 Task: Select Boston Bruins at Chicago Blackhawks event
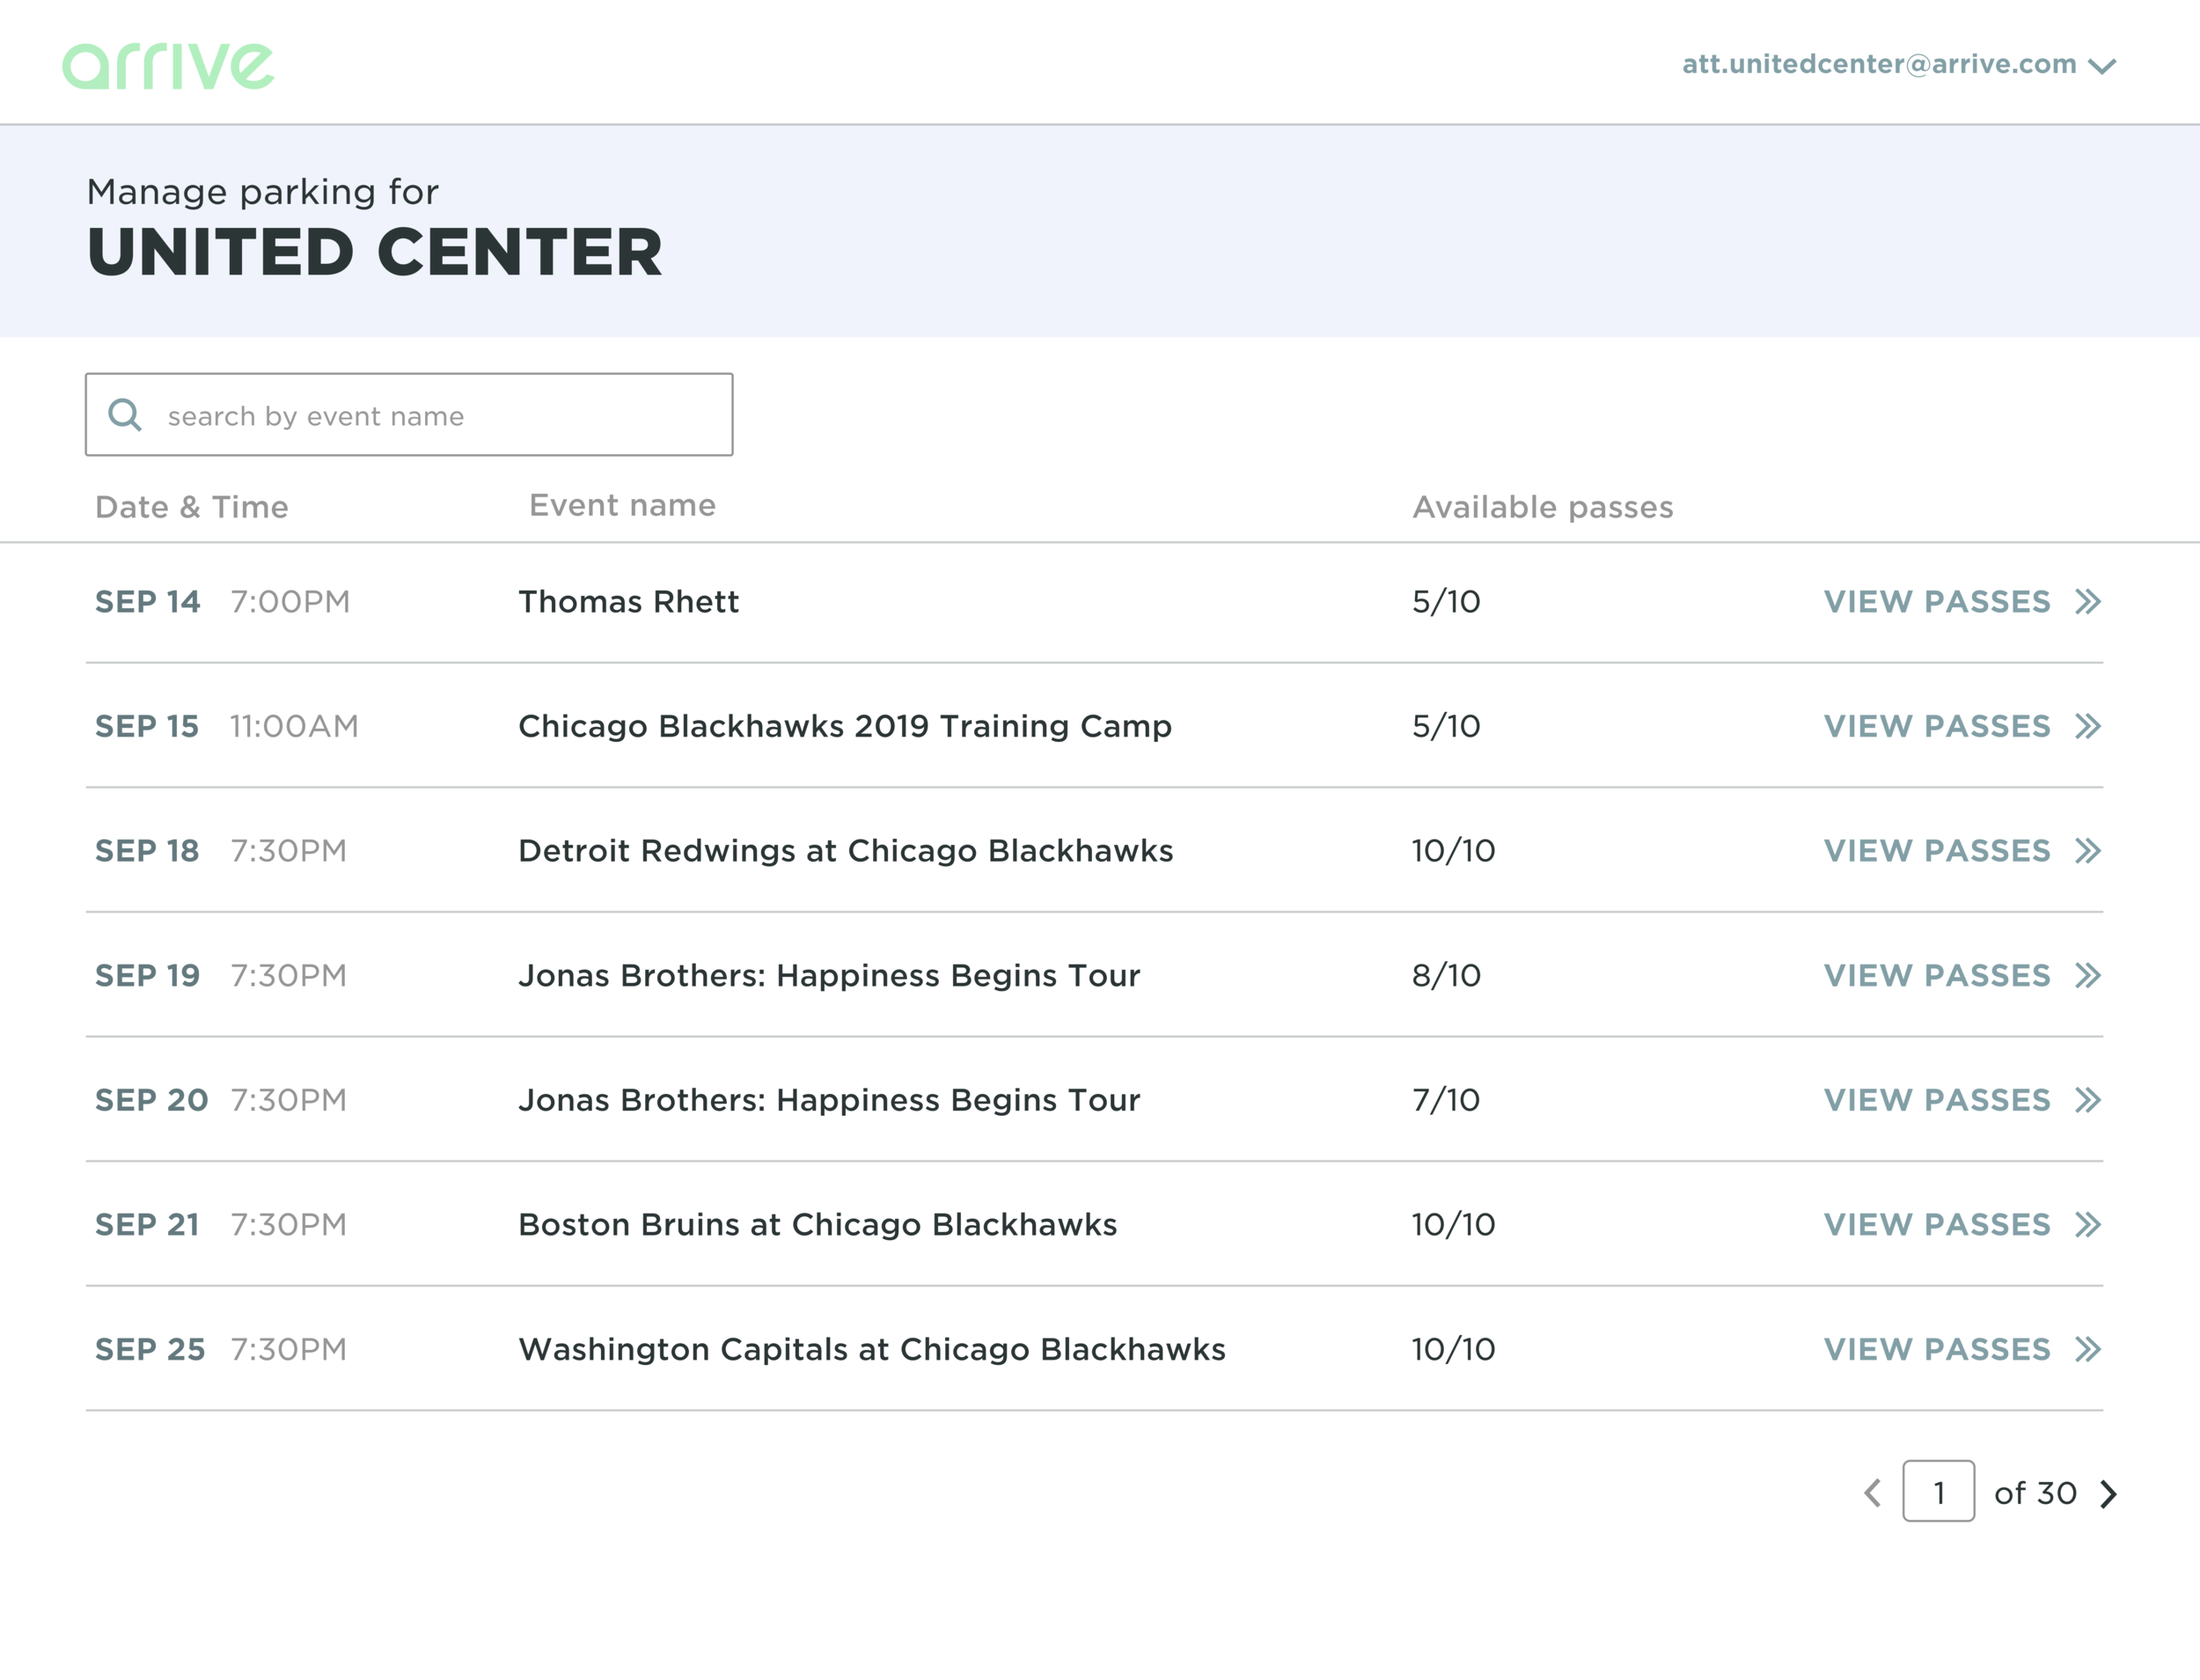pyautogui.click(x=818, y=1224)
